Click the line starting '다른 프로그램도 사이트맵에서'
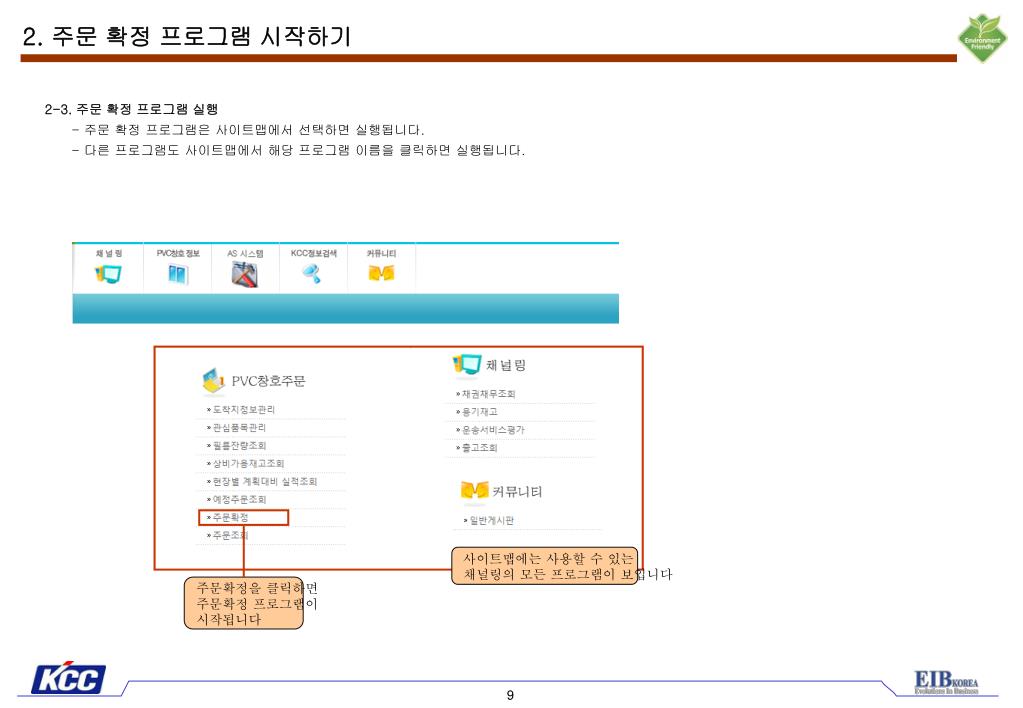Screen dimensions: 1023x708 [305, 150]
